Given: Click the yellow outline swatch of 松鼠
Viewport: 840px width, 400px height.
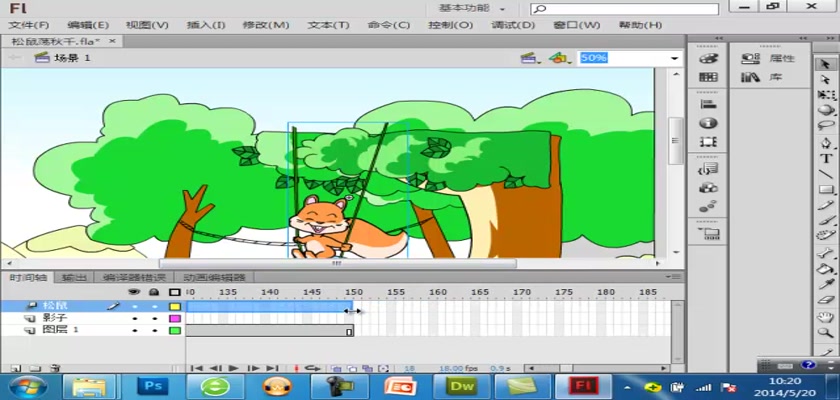Looking at the screenshot, I should [x=175, y=306].
